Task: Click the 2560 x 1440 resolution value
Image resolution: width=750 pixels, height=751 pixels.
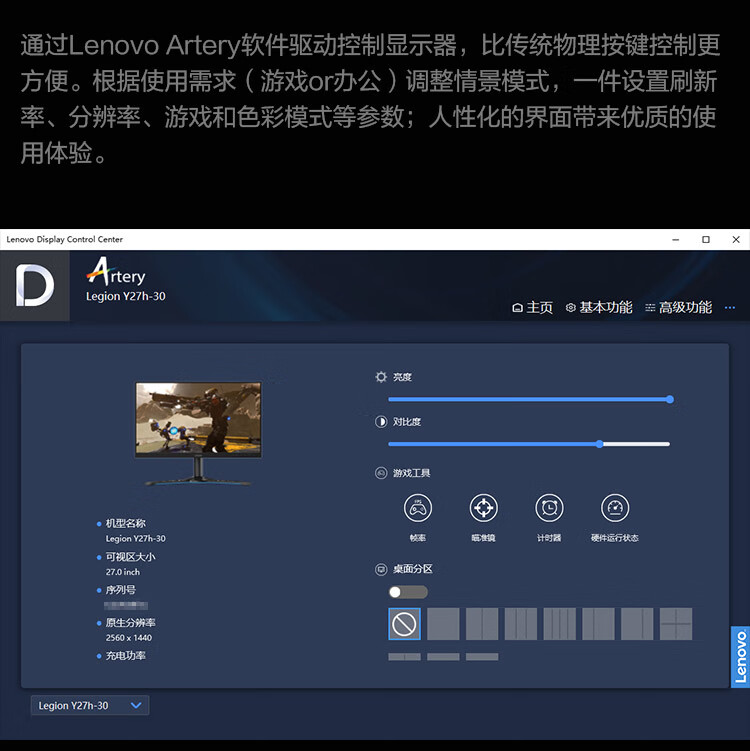Action: (129, 638)
